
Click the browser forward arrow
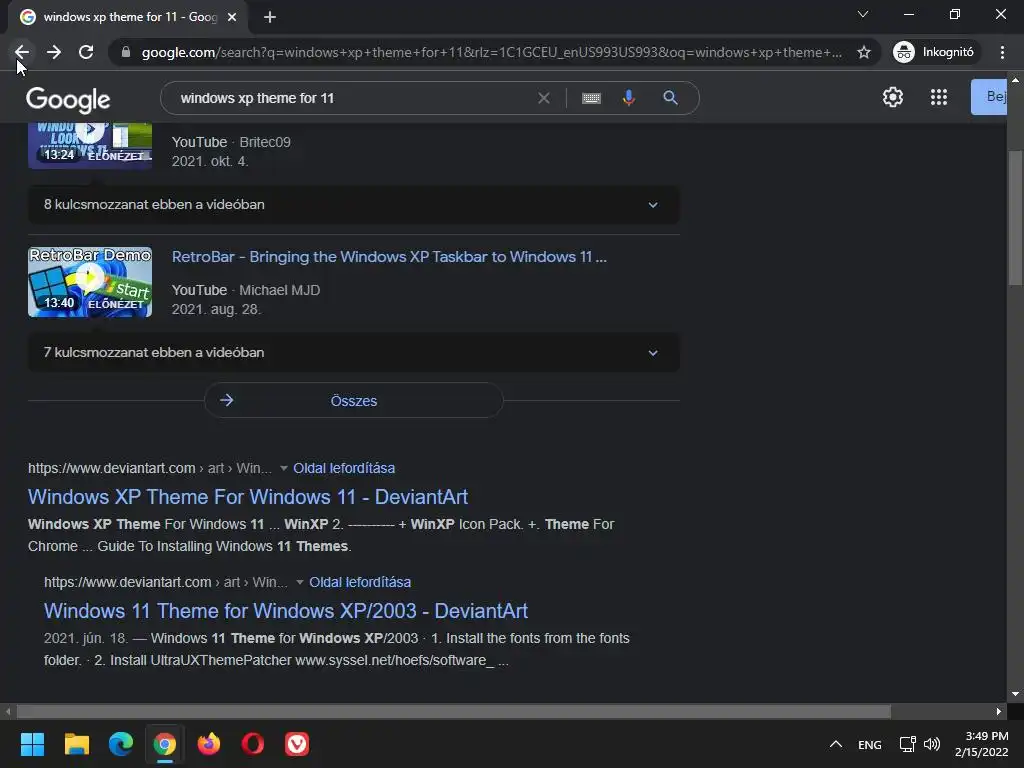(54, 52)
